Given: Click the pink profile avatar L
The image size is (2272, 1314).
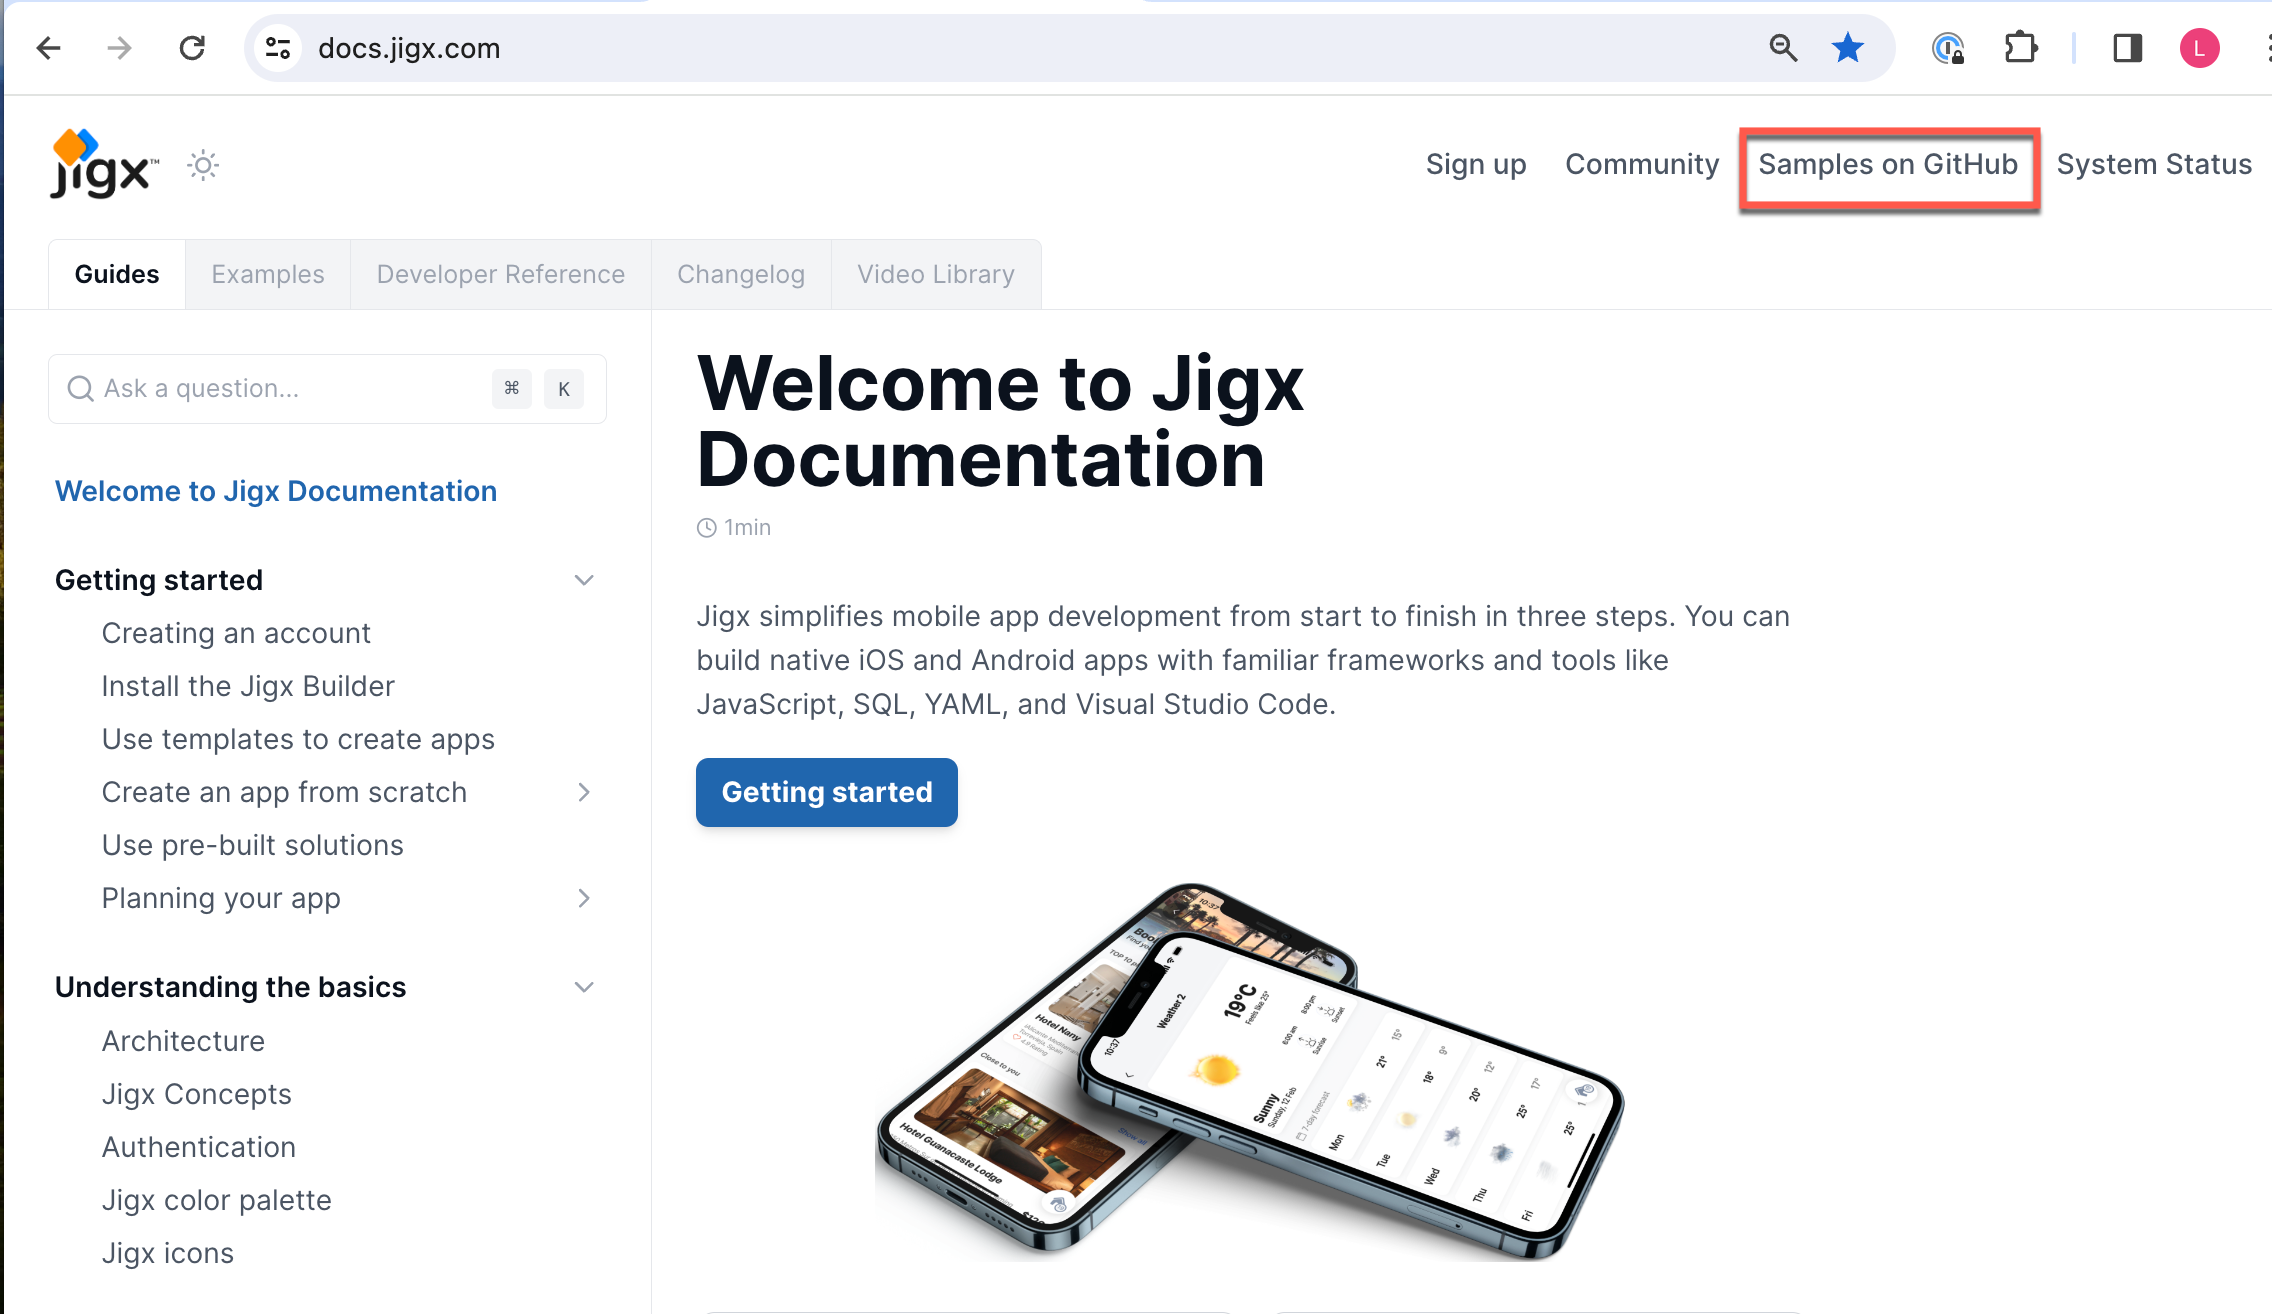Looking at the screenshot, I should [x=2199, y=48].
